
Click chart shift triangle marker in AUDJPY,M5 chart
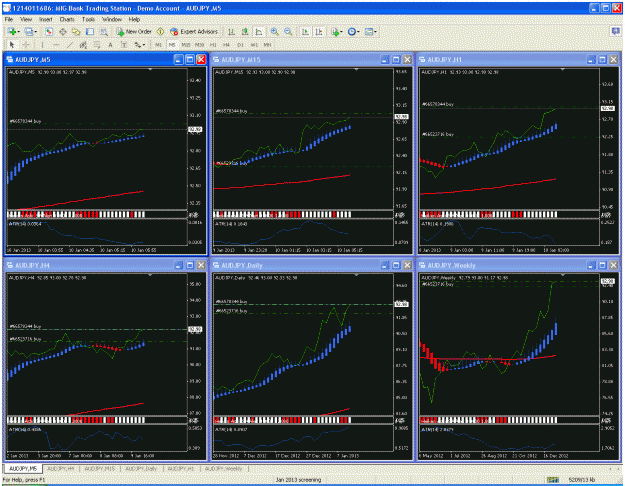coord(150,70)
